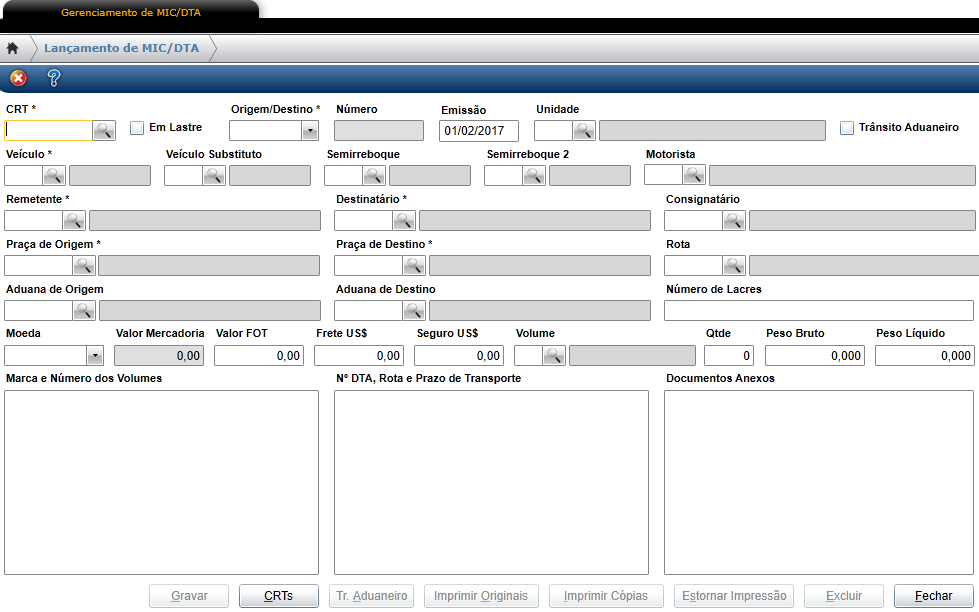Viewport: 979px width, 612px height.
Task: Select Gerenciamento de MIC/DTA tab
Action: [130, 12]
